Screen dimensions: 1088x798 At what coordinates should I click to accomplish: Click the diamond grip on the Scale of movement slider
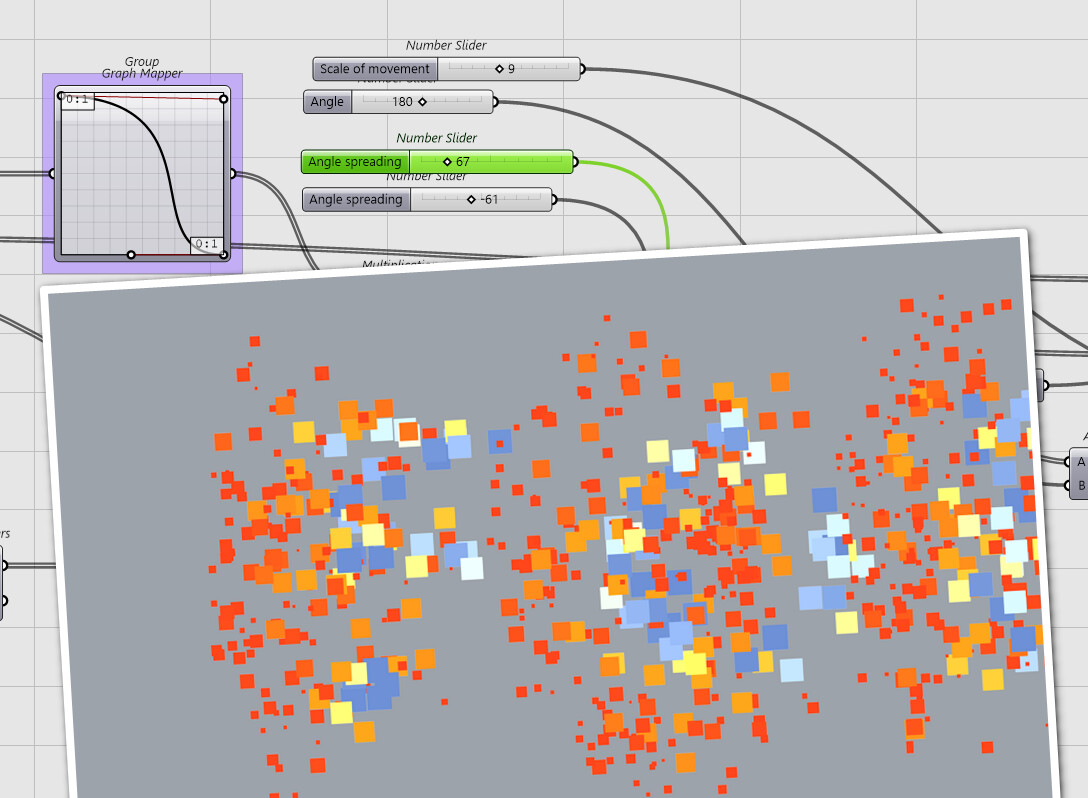[499, 68]
